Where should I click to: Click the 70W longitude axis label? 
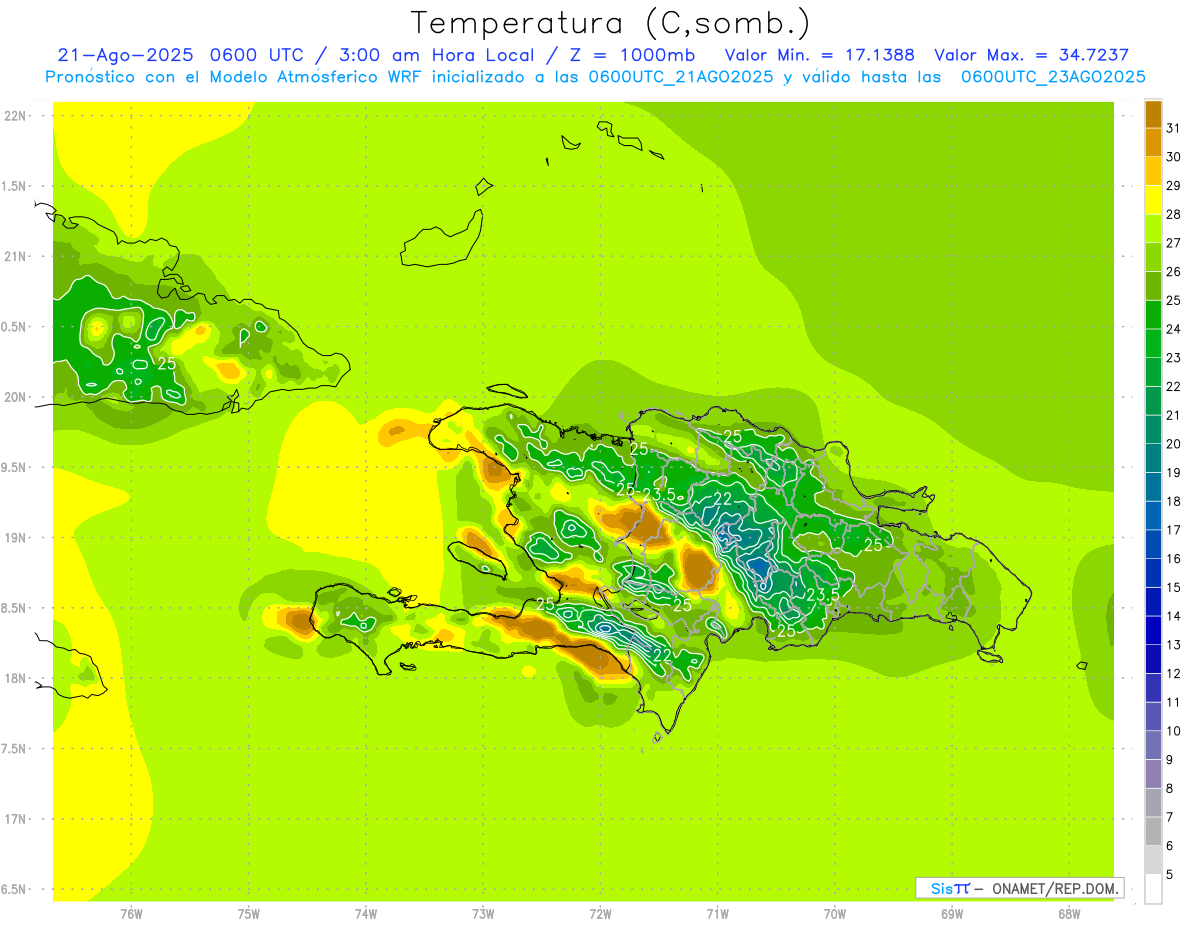coord(835,914)
